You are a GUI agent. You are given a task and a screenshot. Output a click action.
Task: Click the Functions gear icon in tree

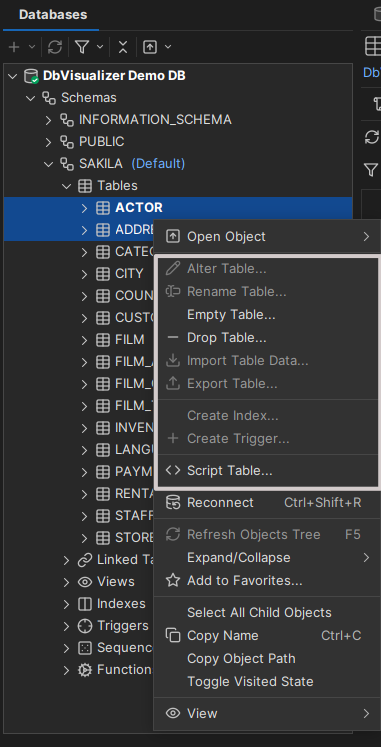click(x=84, y=670)
